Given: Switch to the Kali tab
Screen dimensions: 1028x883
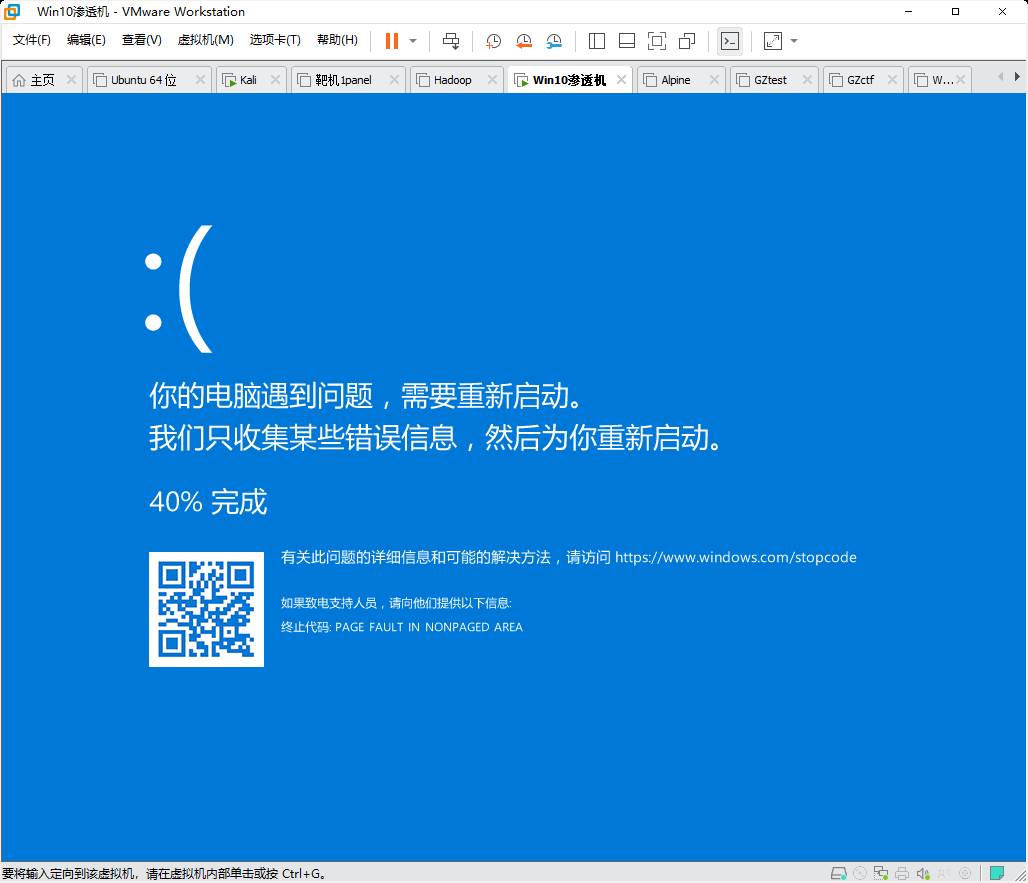Looking at the screenshot, I should tap(248, 80).
